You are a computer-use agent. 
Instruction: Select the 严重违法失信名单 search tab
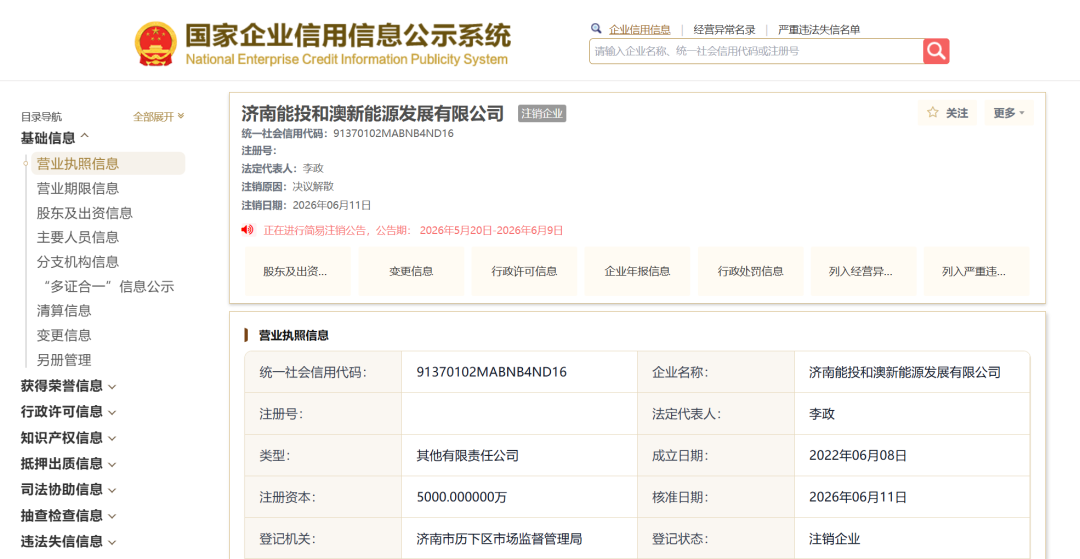[819, 30]
